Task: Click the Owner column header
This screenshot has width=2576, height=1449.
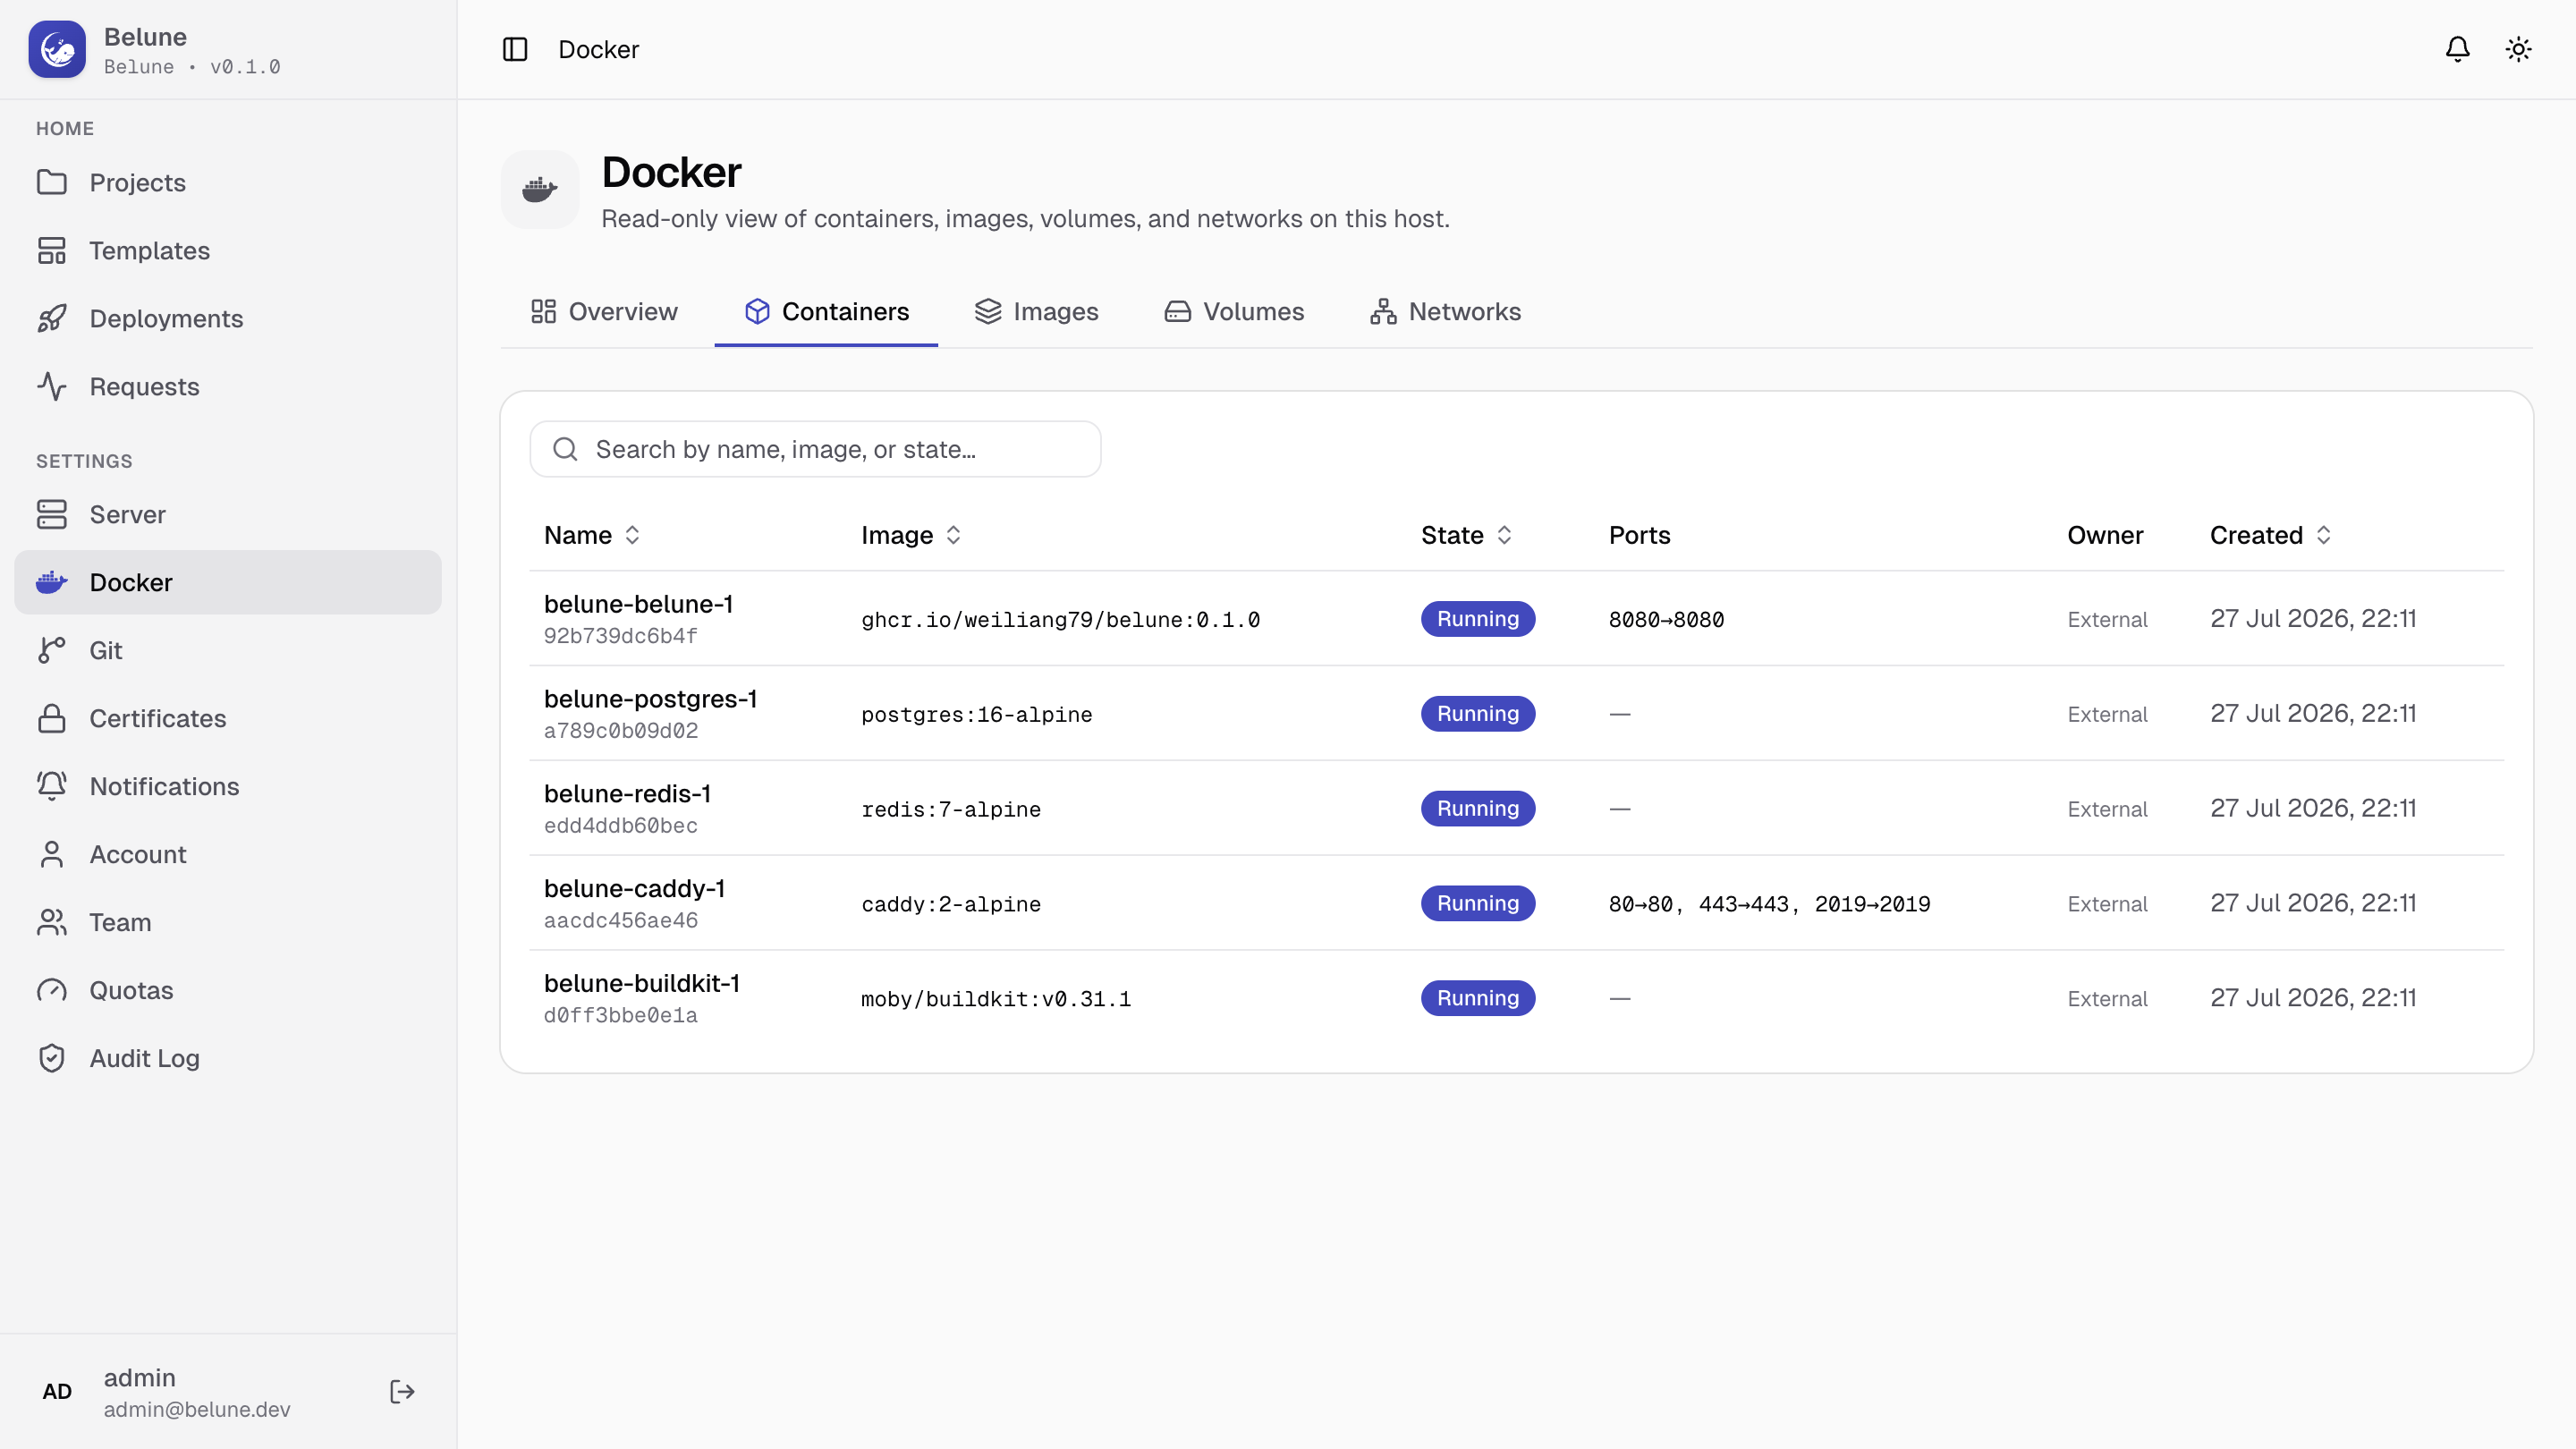Action: (2105, 535)
